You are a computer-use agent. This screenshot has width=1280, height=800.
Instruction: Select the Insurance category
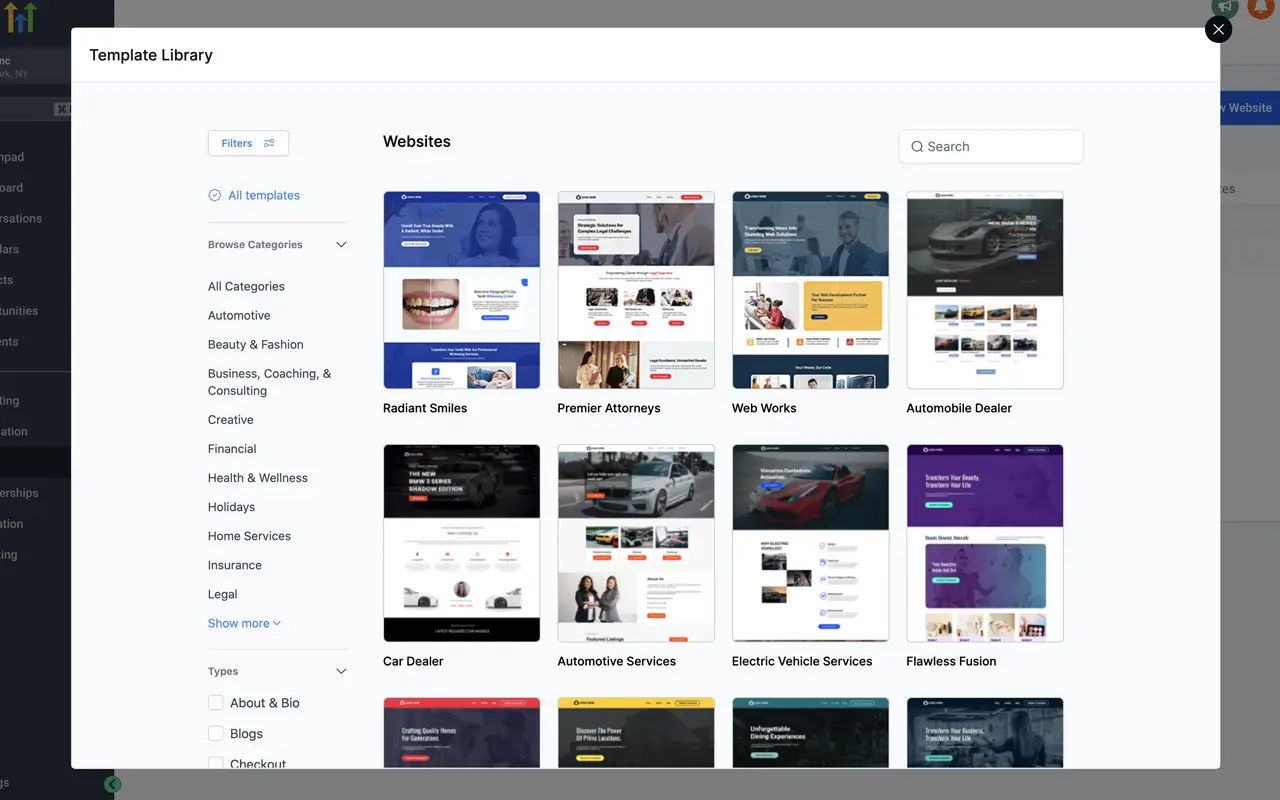pos(235,565)
